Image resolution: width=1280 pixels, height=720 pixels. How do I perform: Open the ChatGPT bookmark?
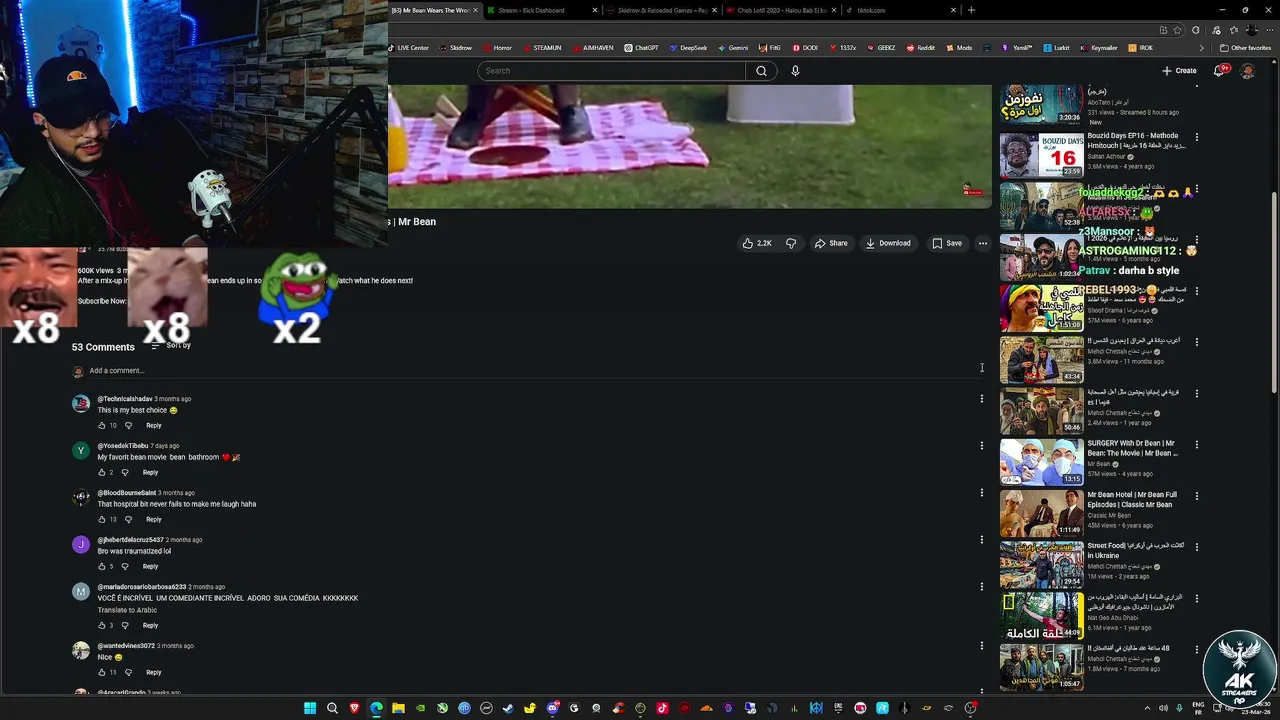641,48
